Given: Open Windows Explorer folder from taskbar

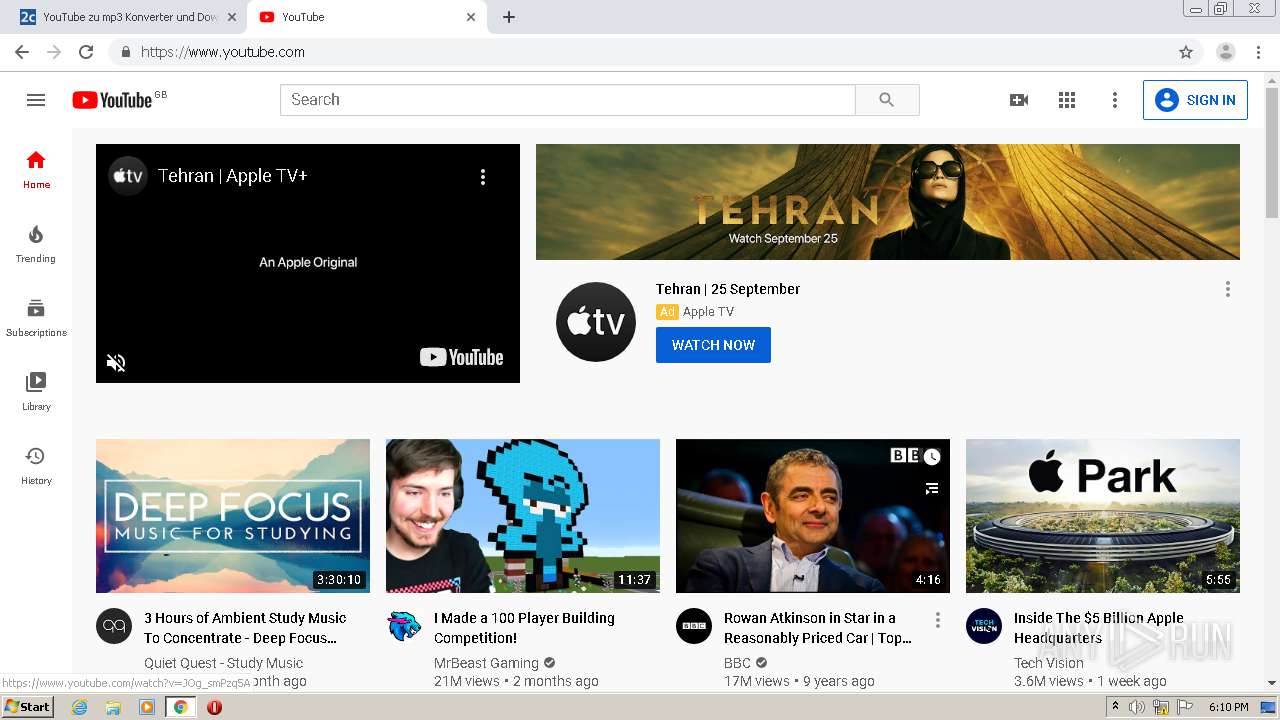Looking at the screenshot, I should point(113,707).
